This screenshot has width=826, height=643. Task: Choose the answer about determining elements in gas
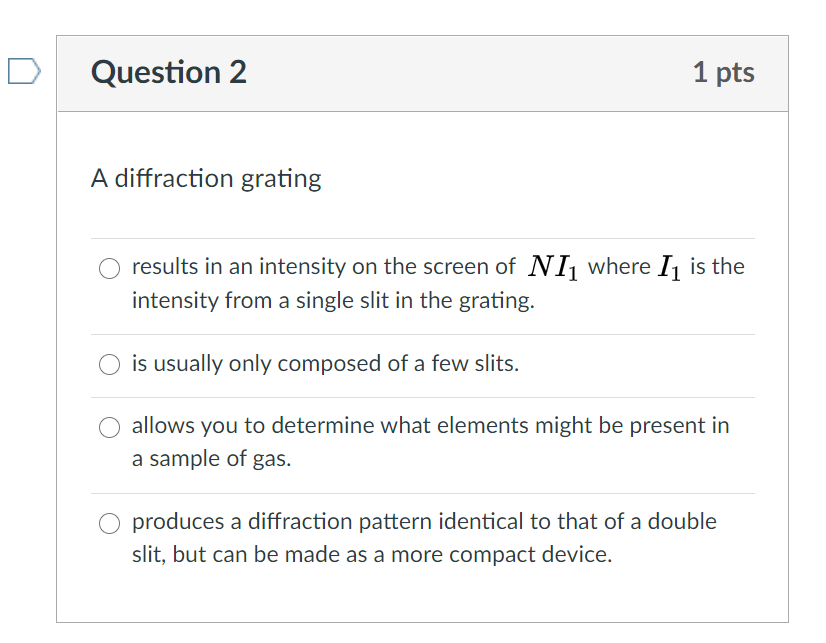[x=108, y=426]
